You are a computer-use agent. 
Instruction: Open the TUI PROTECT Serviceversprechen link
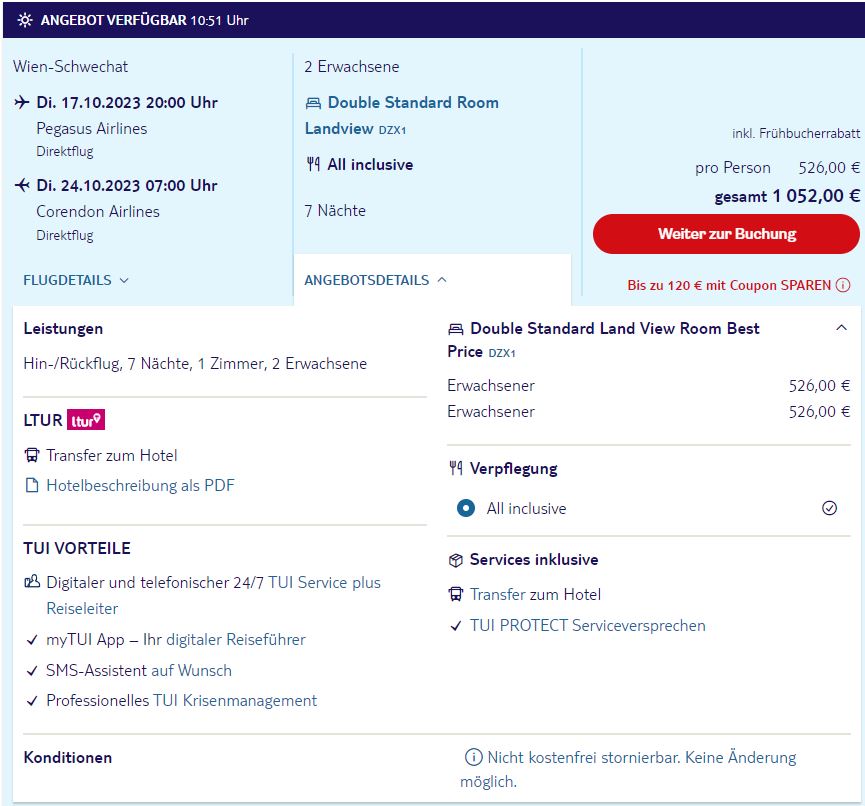pos(588,626)
